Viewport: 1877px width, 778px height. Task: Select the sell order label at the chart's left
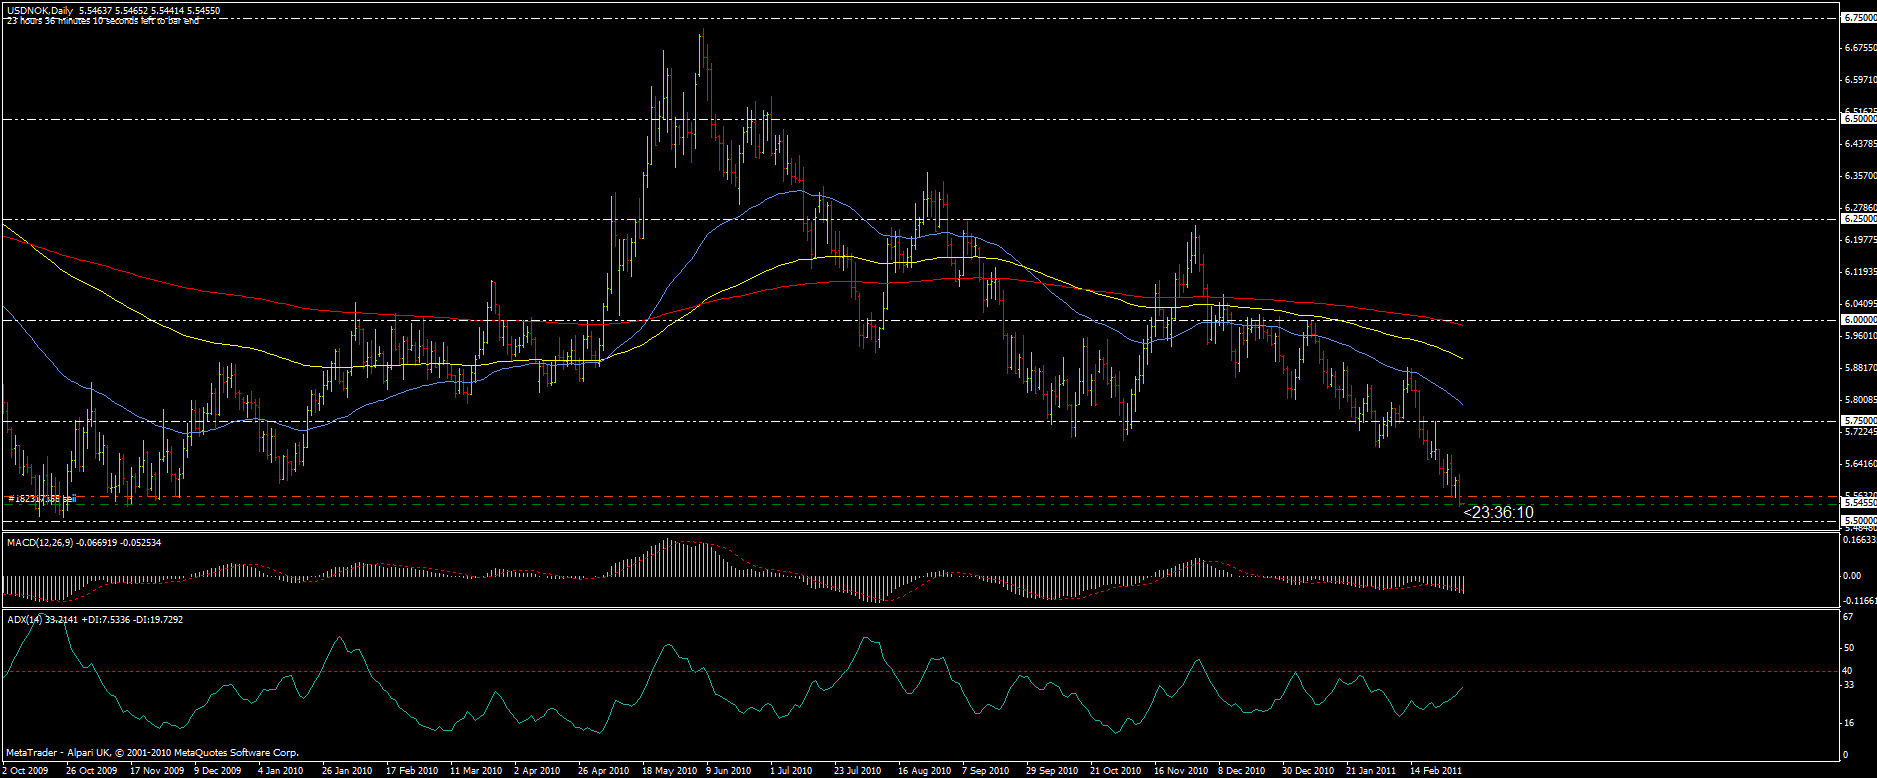42,498
